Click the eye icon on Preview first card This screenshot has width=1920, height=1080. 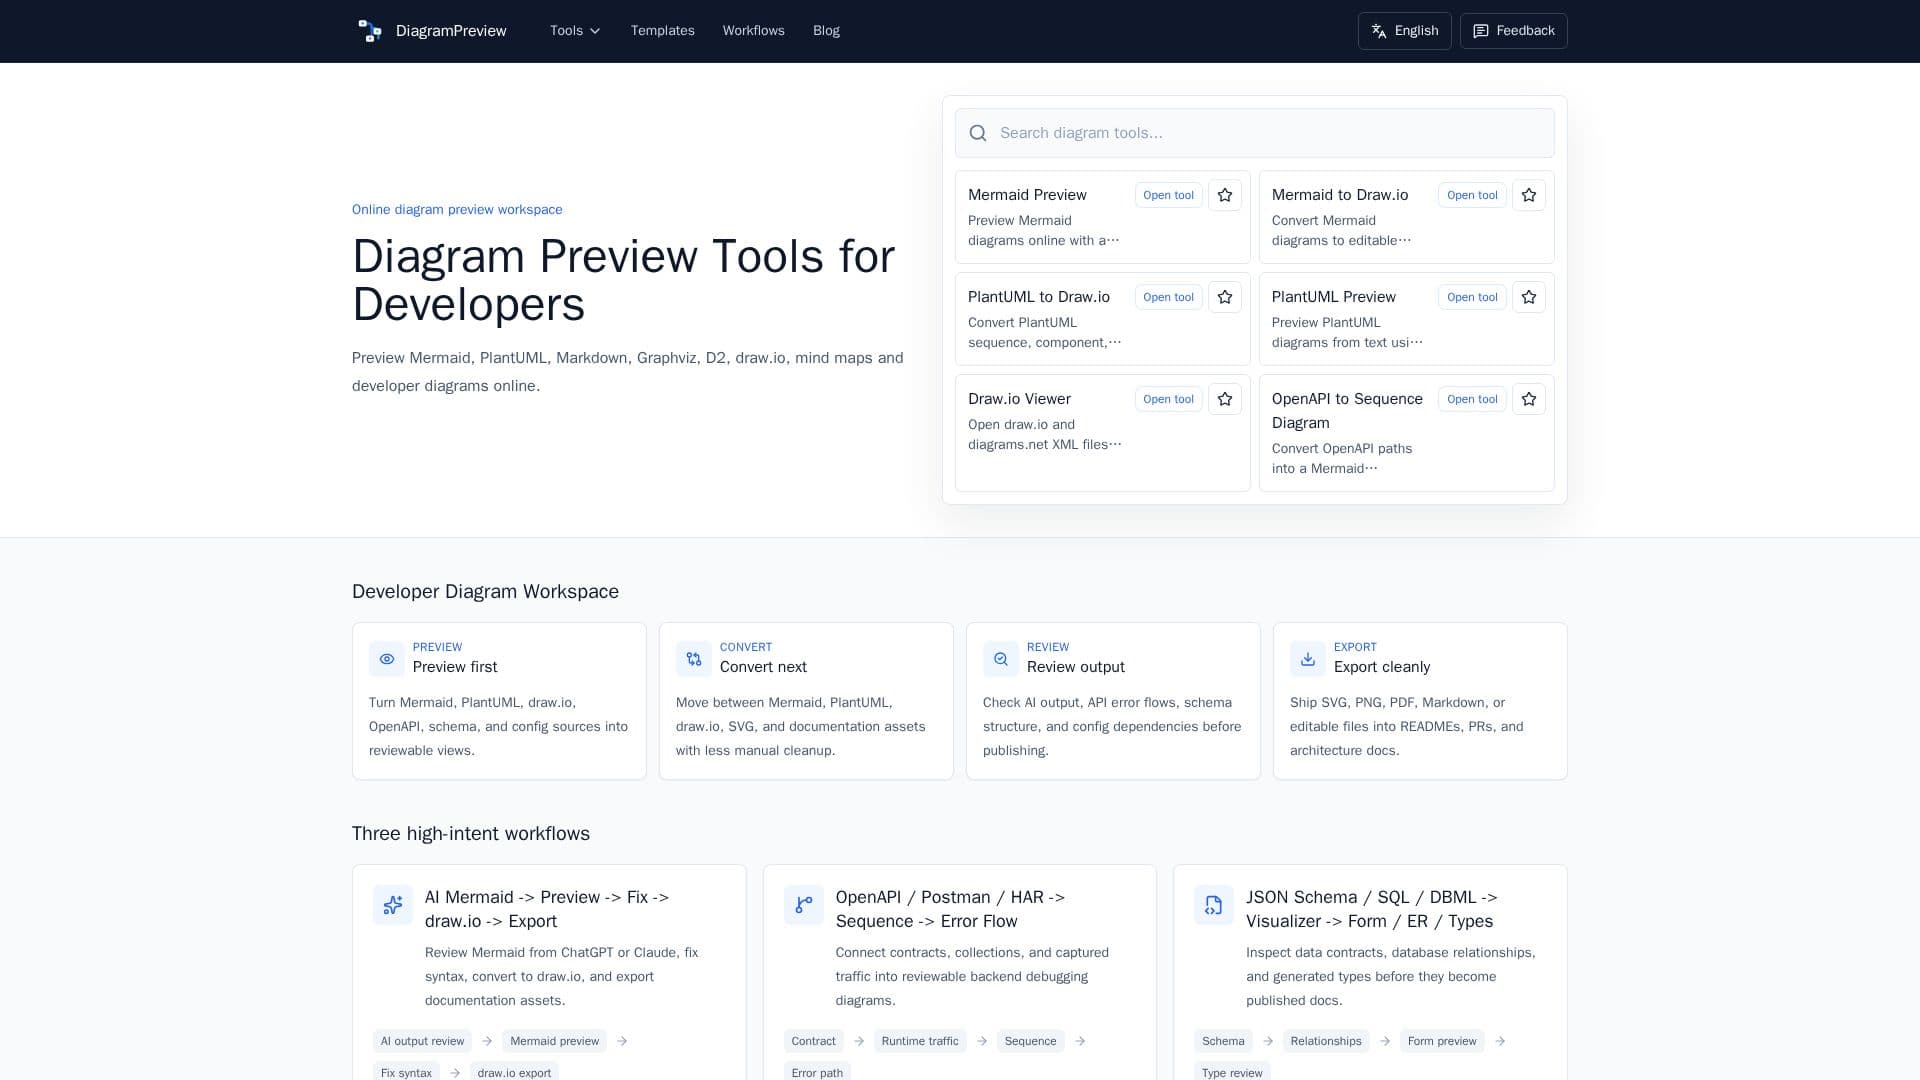click(387, 659)
